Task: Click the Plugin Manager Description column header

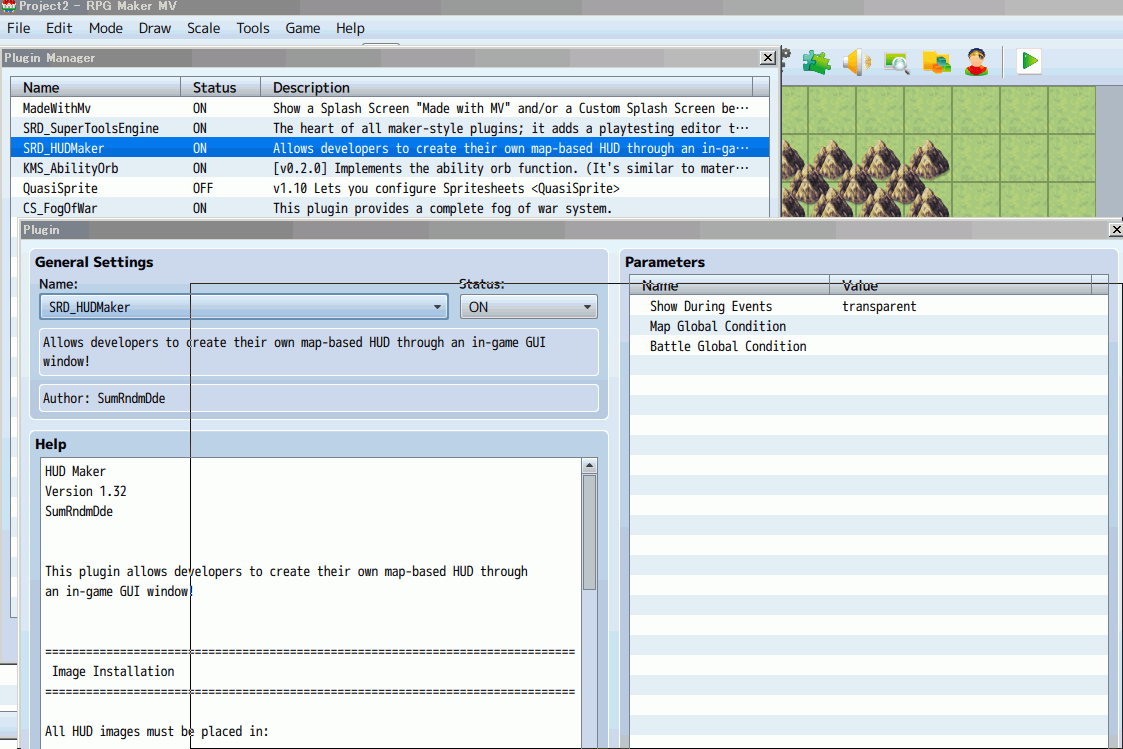Action: (x=507, y=87)
